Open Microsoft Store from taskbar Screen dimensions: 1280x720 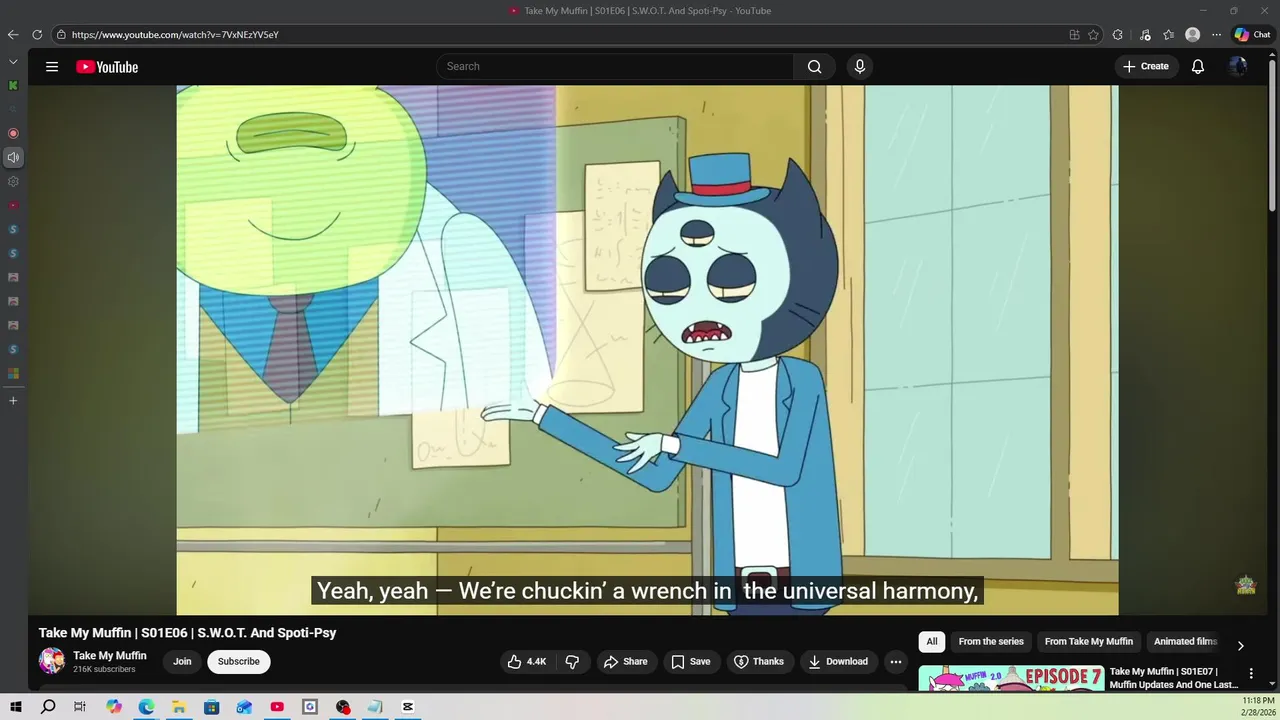(x=211, y=707)
